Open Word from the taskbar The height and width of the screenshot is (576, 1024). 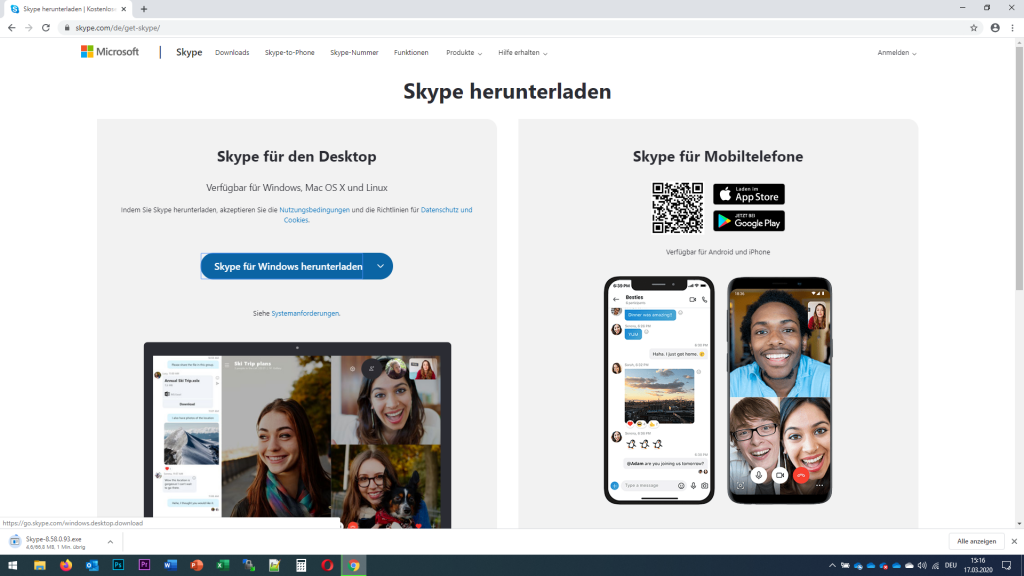tap(170, 566)
